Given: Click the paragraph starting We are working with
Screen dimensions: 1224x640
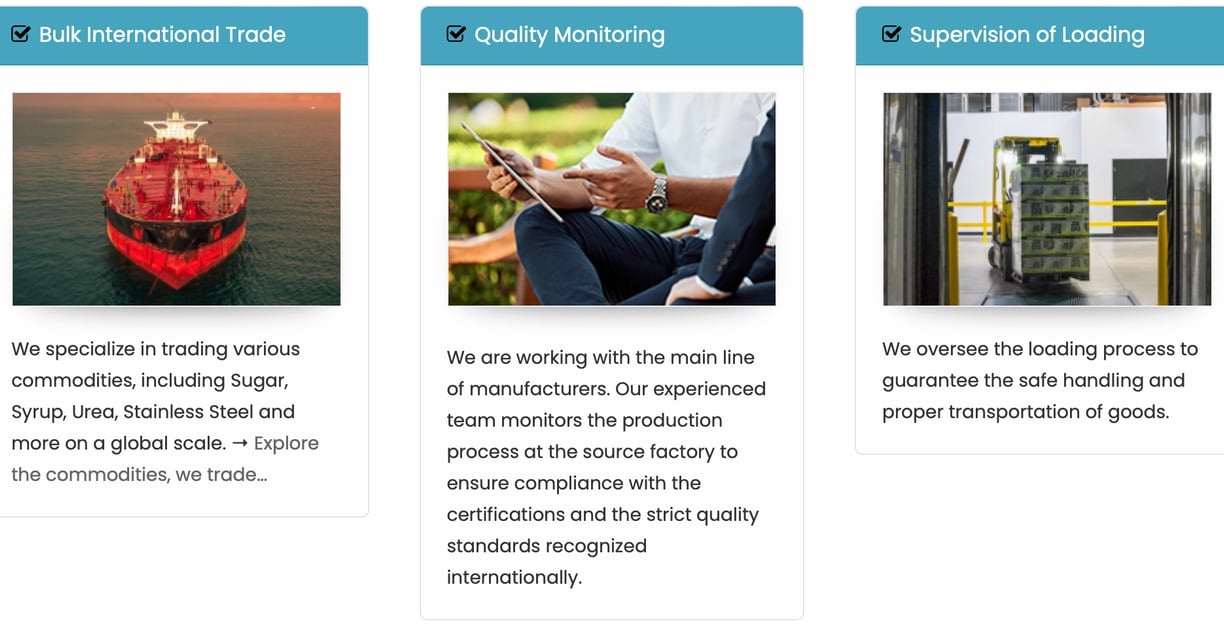Looking at the screenshot, I should (x=606, y=467).
